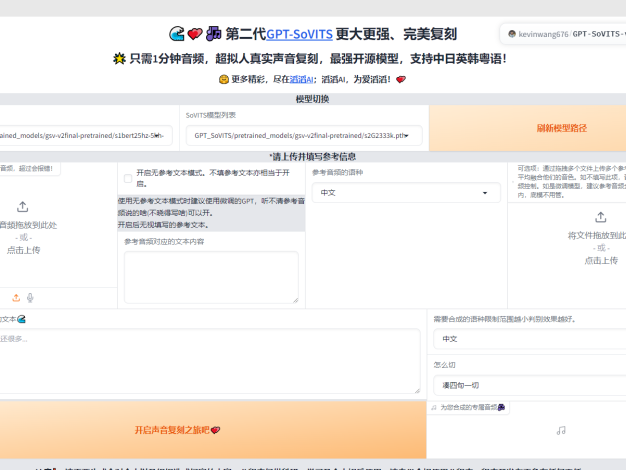Click the 模型切换 section header
Screen dimensions: 626x470
312,99
